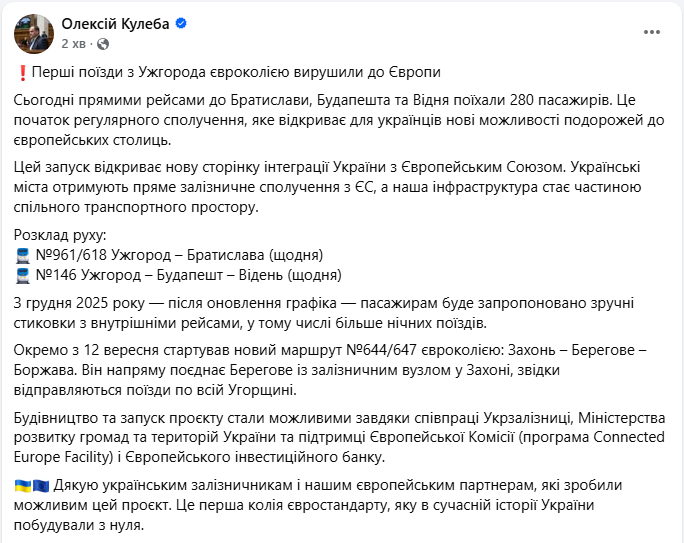Open the three-dot post options menu

tap(651, 32)
